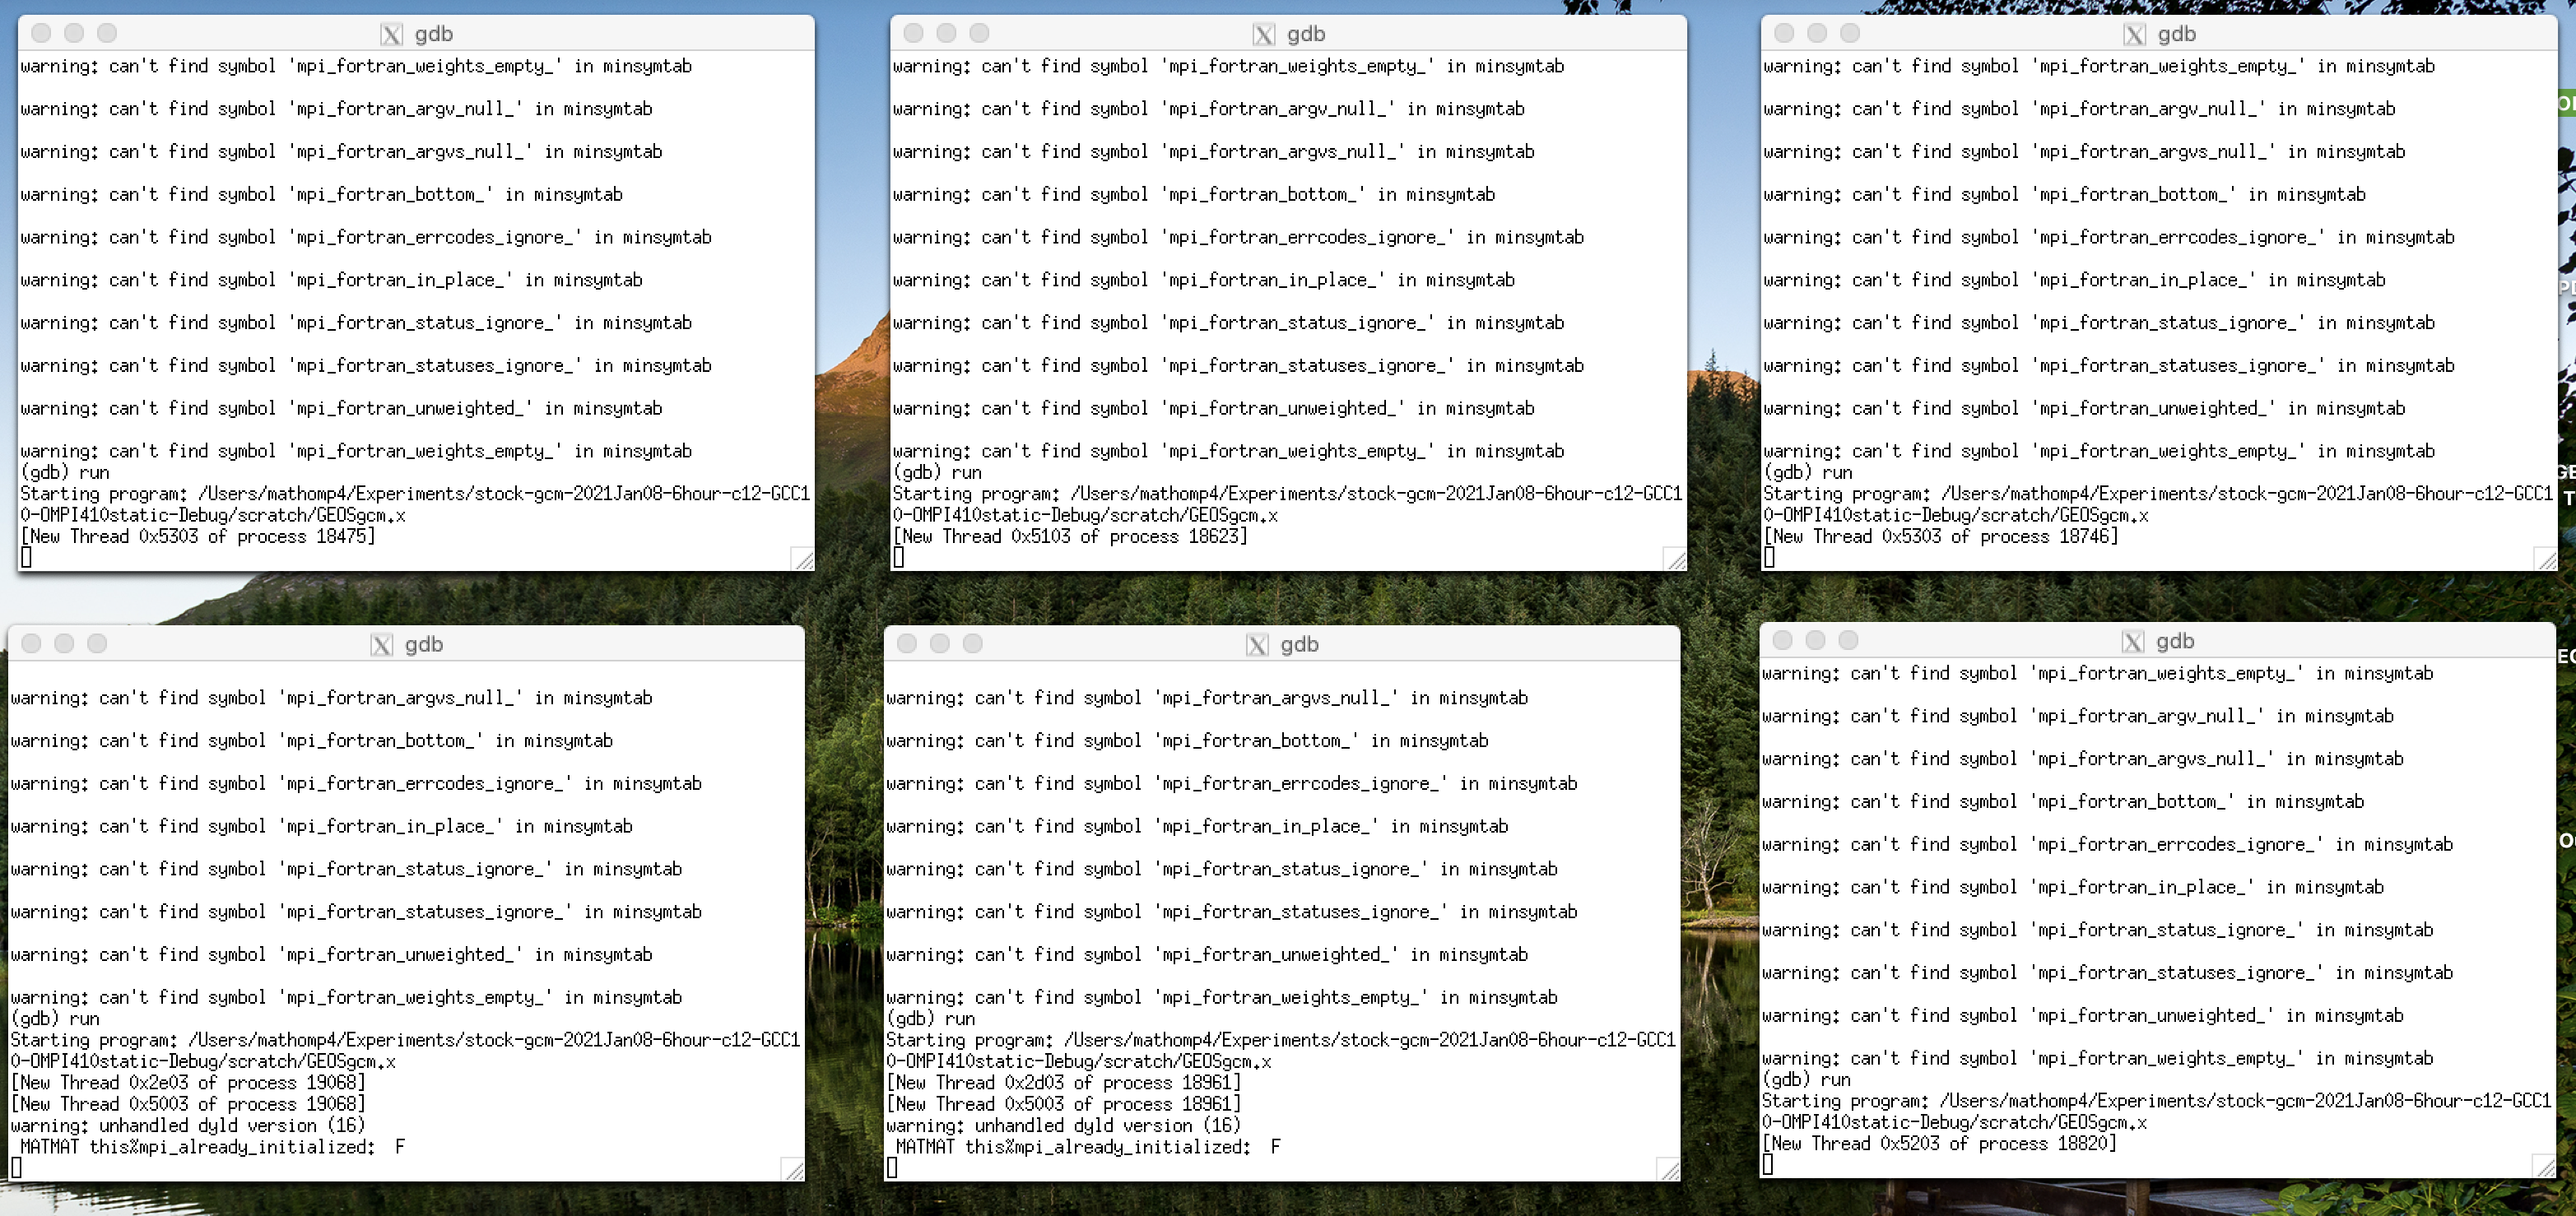Click X11 icon in process 18475 gdb window title
This screenshot has height=1216, width=2576.
tap(391, 35)
